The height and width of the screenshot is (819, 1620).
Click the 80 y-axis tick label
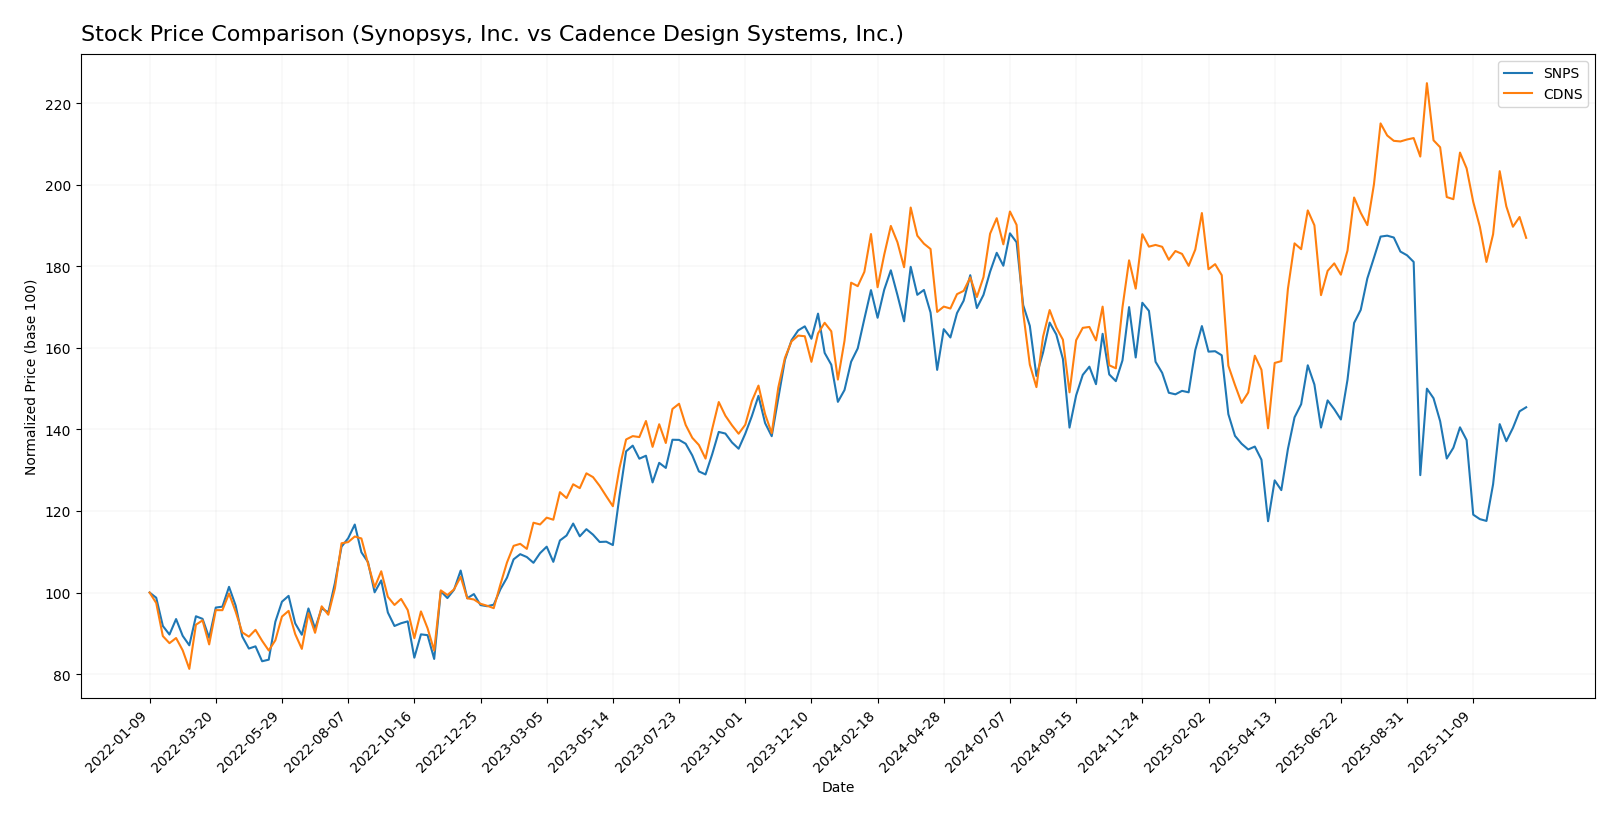pyautogui.click(x=62, y=675)
